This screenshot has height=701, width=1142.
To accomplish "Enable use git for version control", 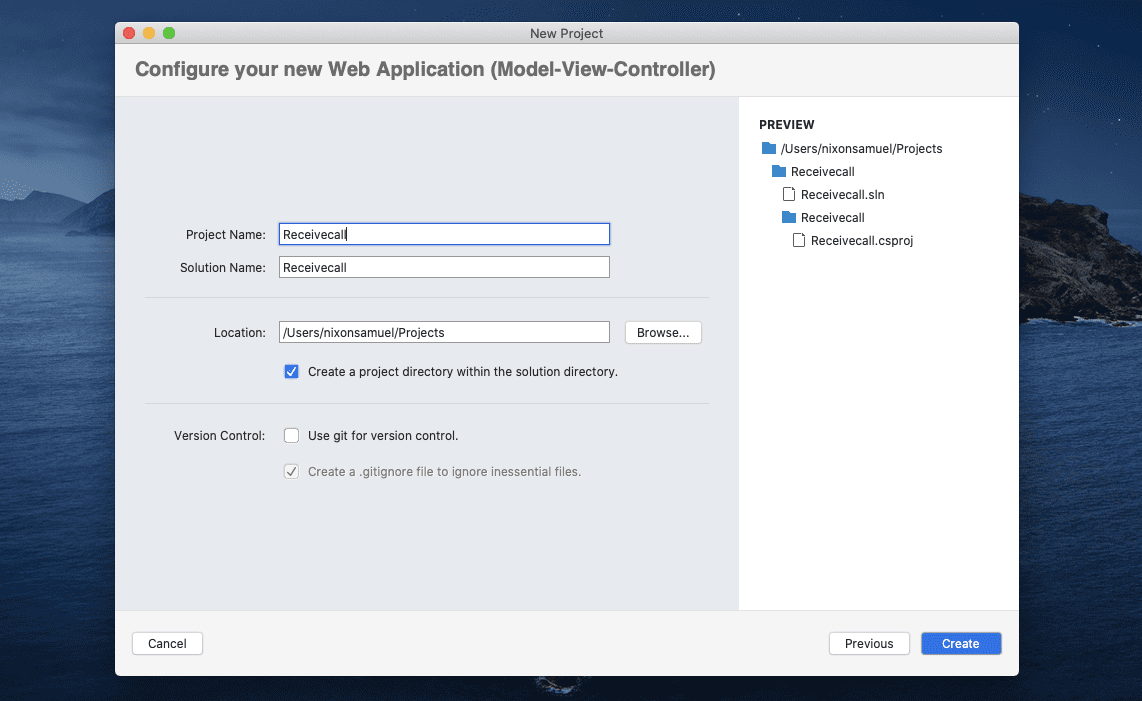I will tap(291, 435).
